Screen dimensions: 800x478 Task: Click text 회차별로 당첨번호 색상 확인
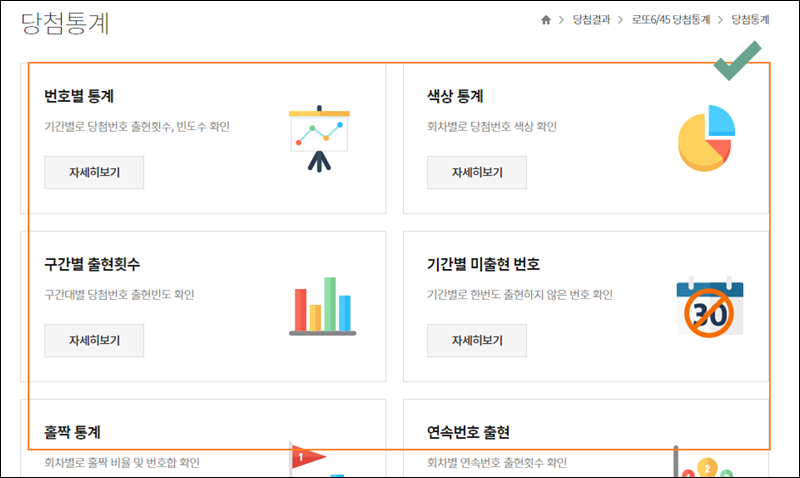click(492, 126)
